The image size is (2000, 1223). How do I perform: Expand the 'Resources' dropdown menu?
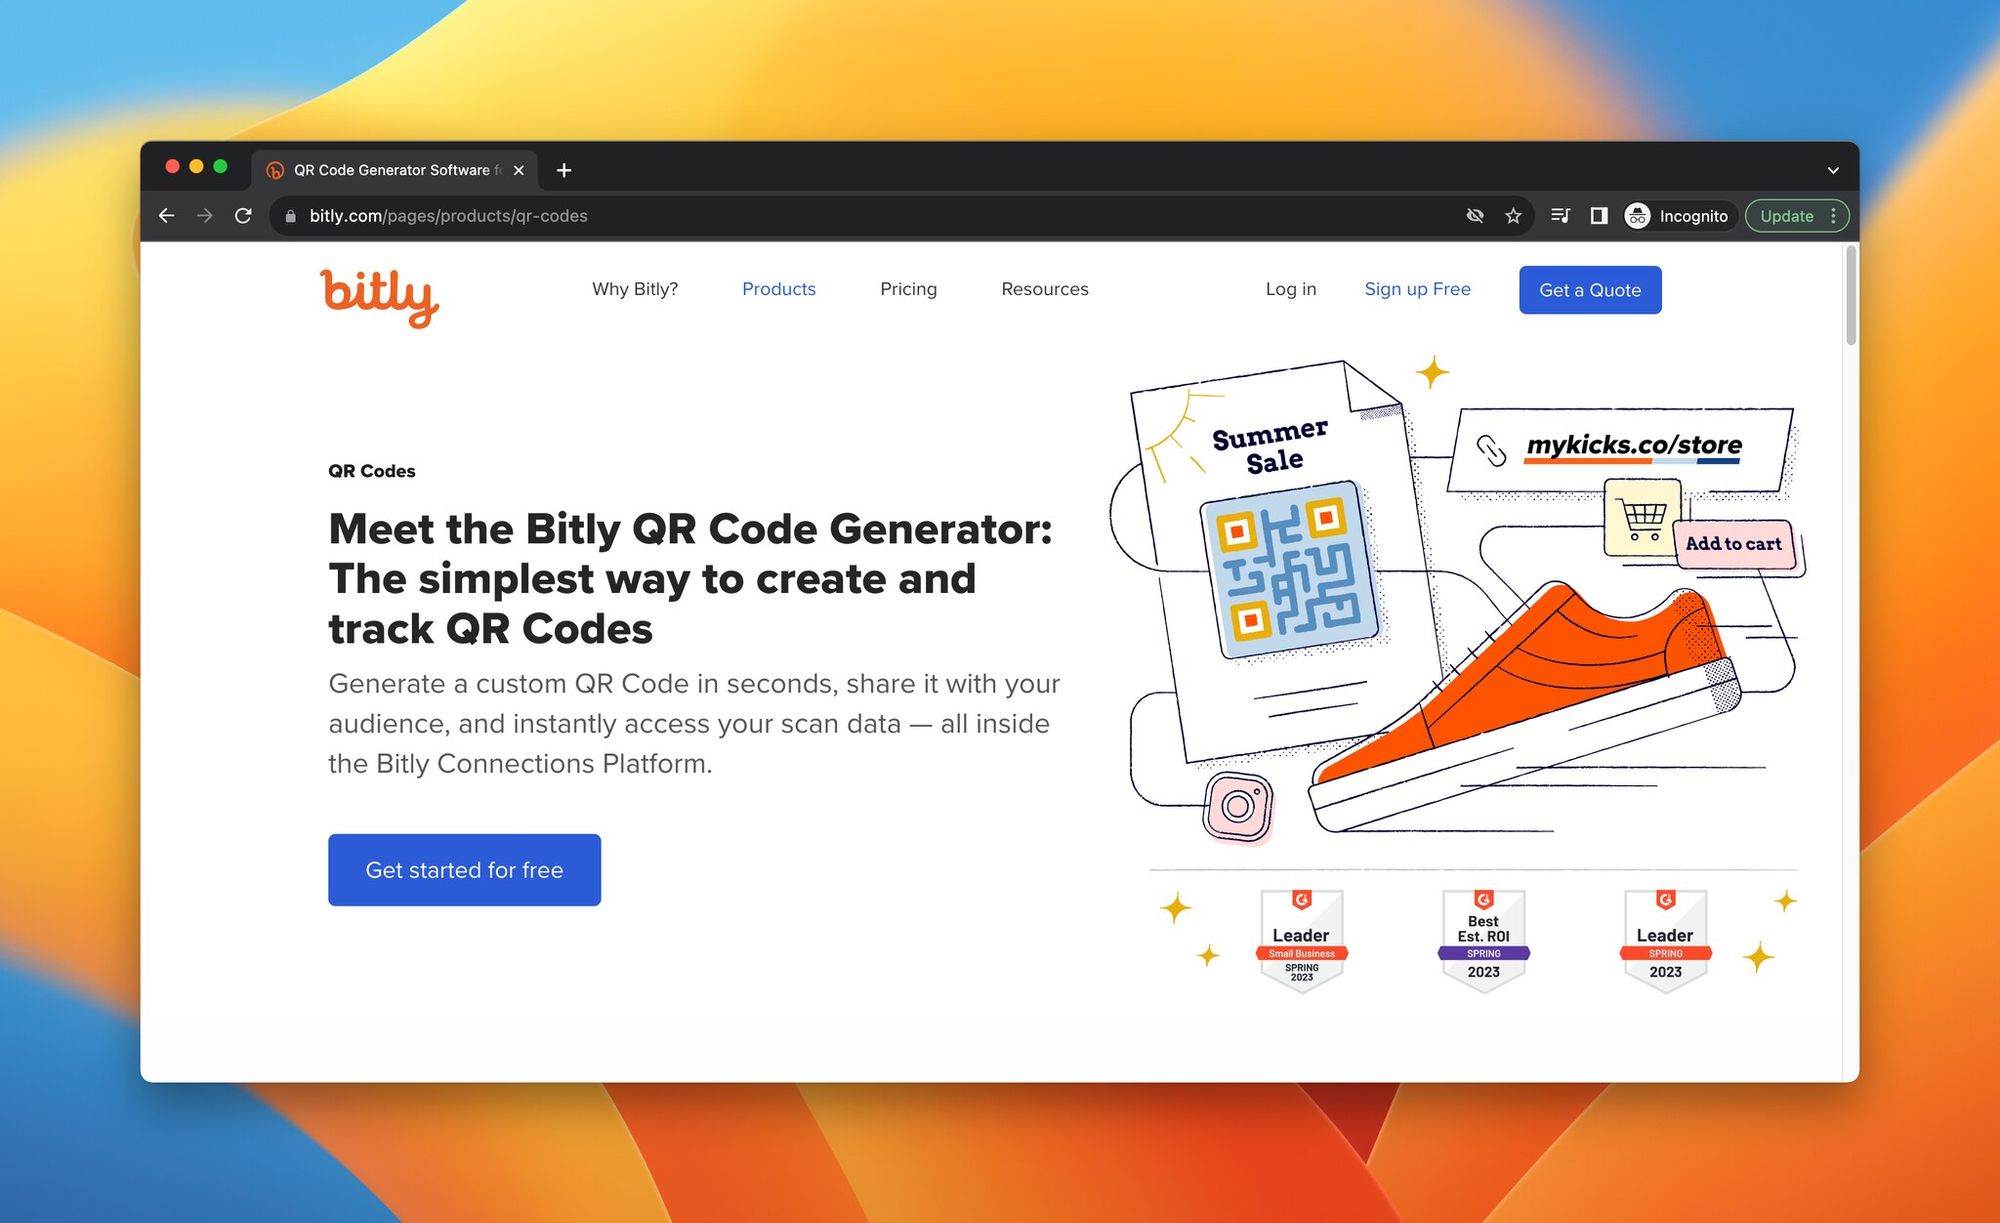coord(1044,289)
